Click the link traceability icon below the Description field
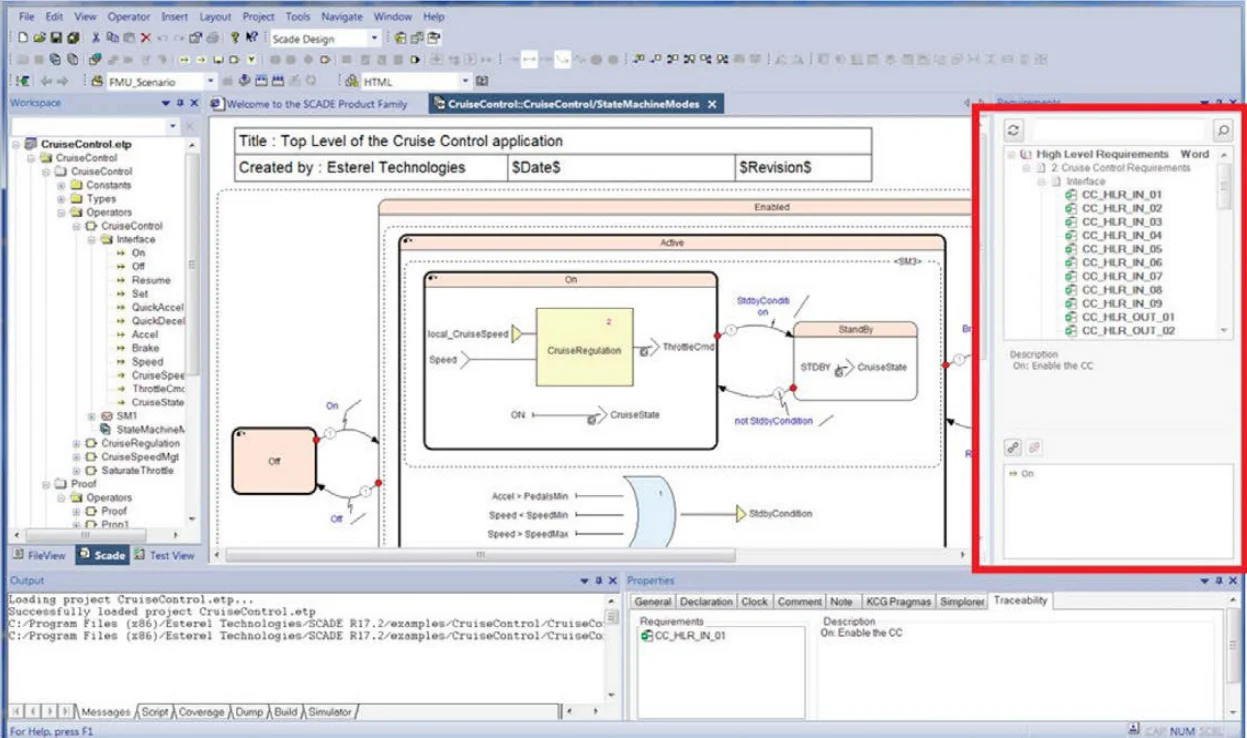This screenshot has width=1247, height=738. pyautogui.click(x=1013, y=447)
